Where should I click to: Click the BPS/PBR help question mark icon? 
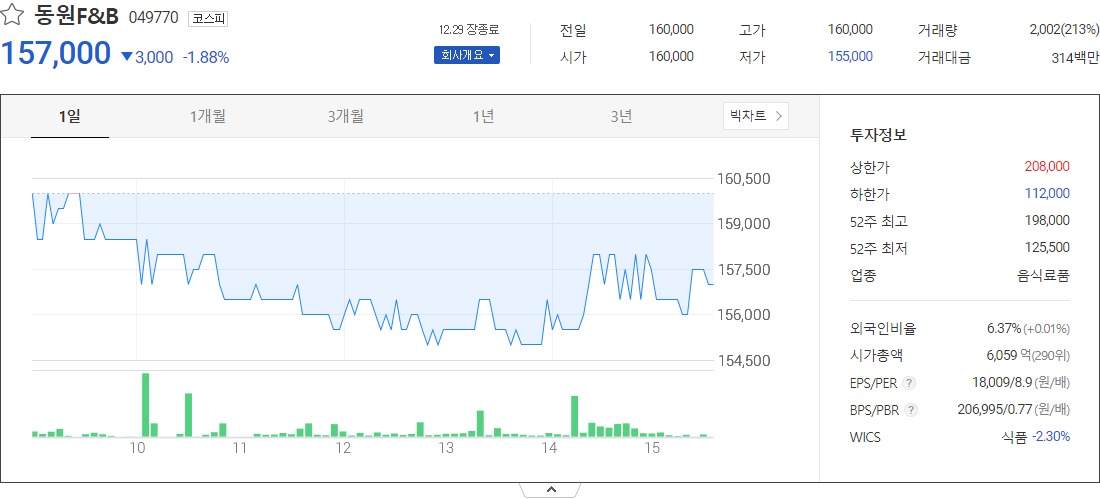pyautogui.click(x=911, y=410)
